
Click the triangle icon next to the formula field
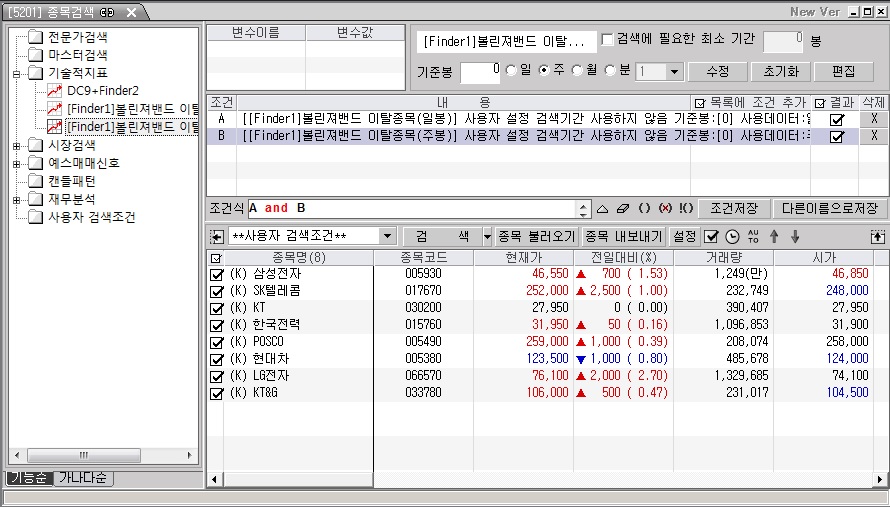click(x=602, y=209)
